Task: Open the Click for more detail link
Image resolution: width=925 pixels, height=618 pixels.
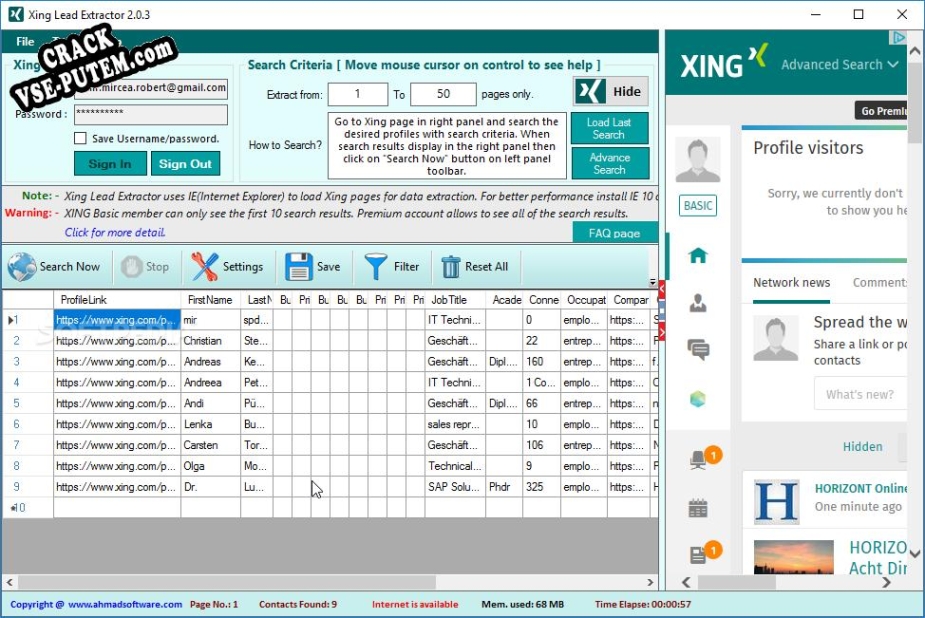Action: coord(115,232)
